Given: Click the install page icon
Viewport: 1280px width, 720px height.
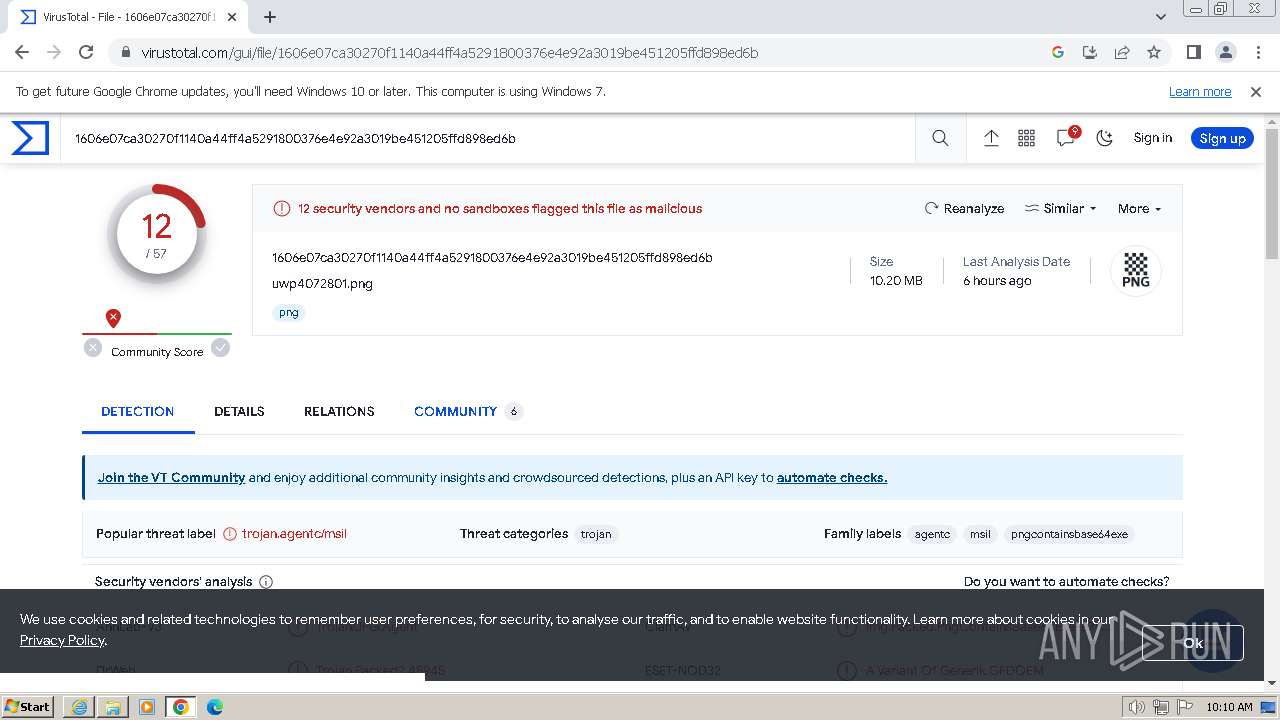Looking at the screenshot, I should click(1090, 52).
